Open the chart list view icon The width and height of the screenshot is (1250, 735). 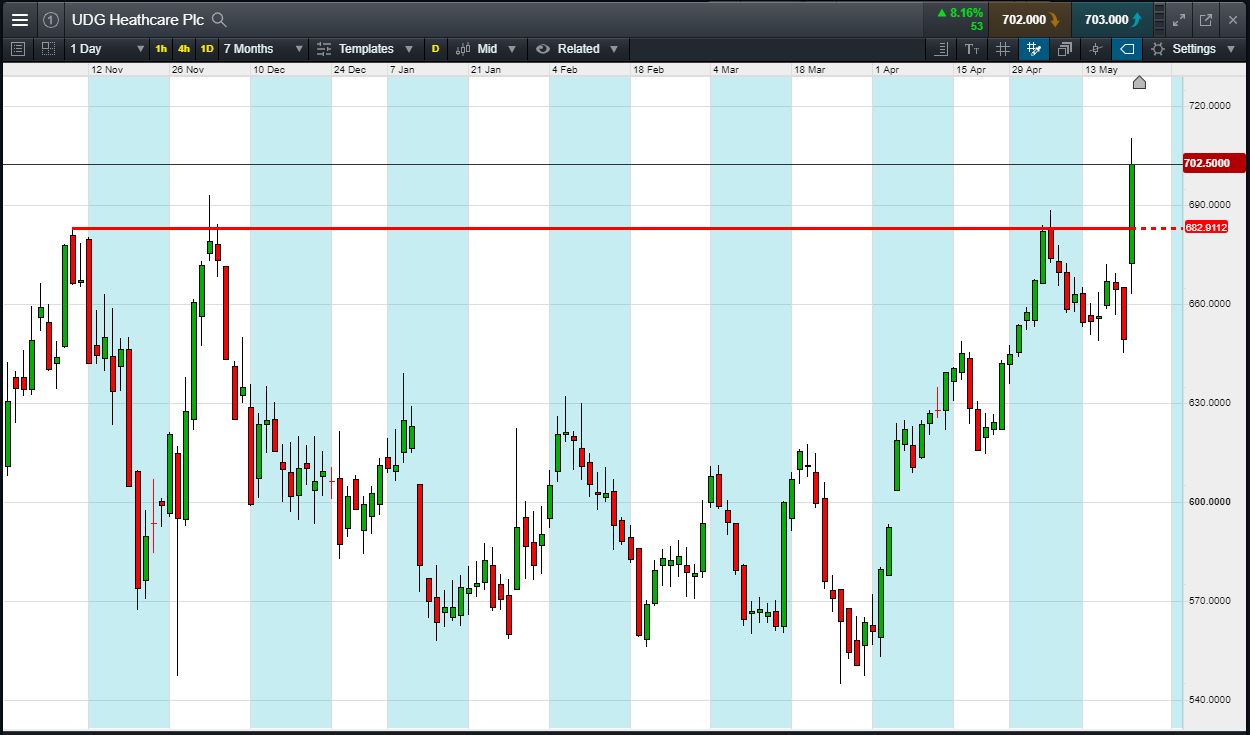click(17, 48)
